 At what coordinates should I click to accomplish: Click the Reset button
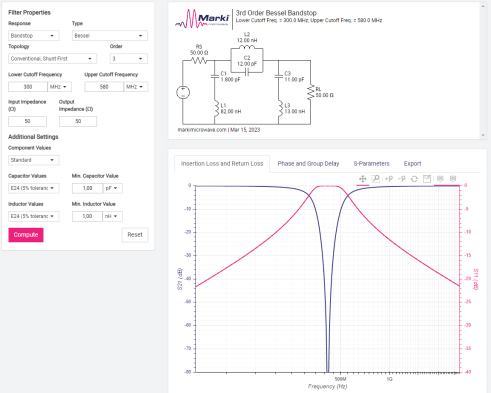[x=135, y=235]
